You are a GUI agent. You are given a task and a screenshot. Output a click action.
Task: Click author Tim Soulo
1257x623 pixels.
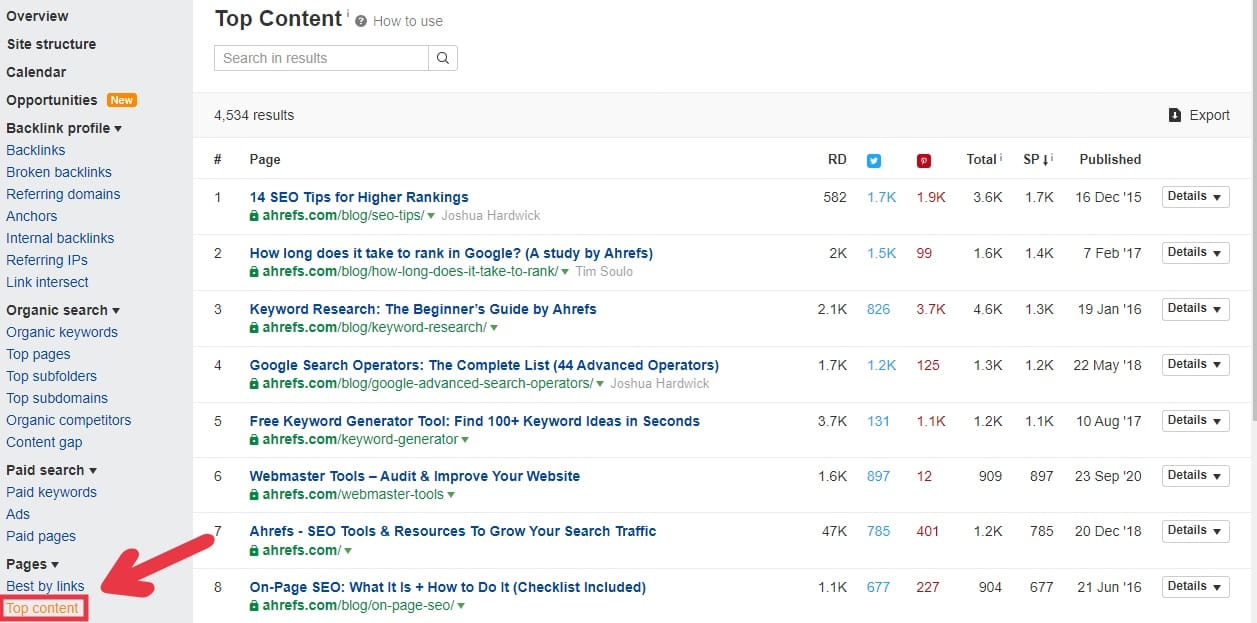click(x=604, y=272)
